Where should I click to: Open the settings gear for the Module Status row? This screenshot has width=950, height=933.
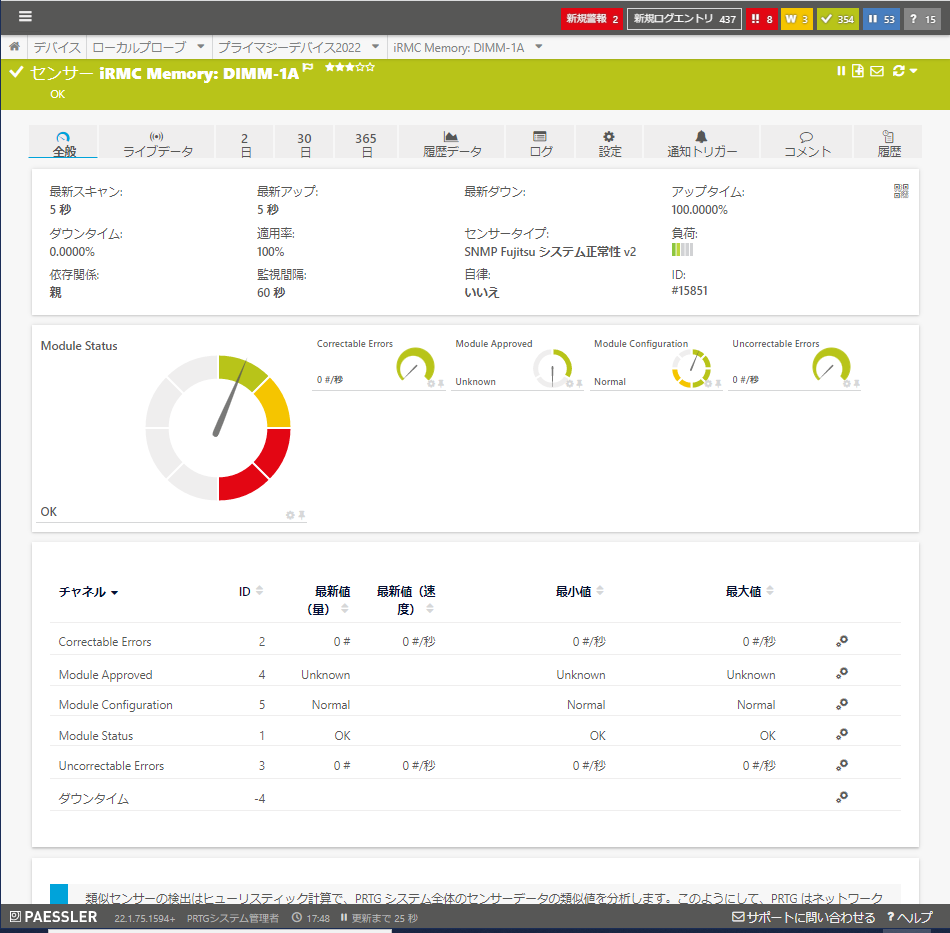842,734
